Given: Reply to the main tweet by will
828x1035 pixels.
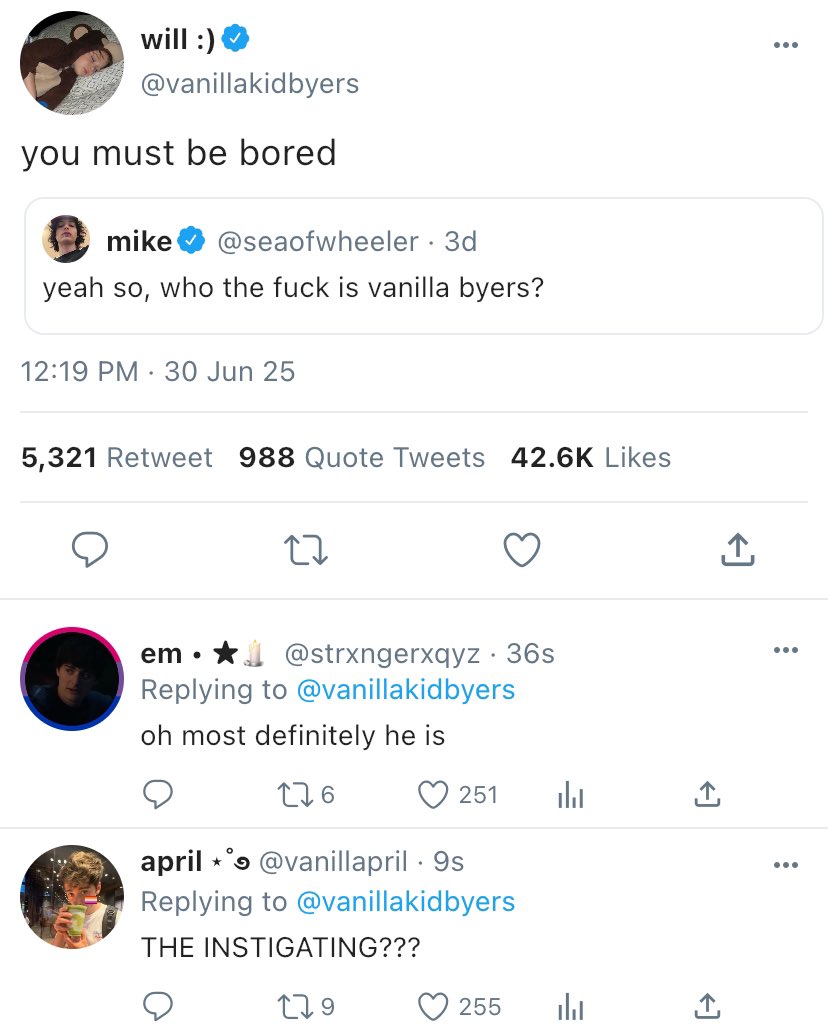Looking at the screenshot, I should (x=89, y=549).
